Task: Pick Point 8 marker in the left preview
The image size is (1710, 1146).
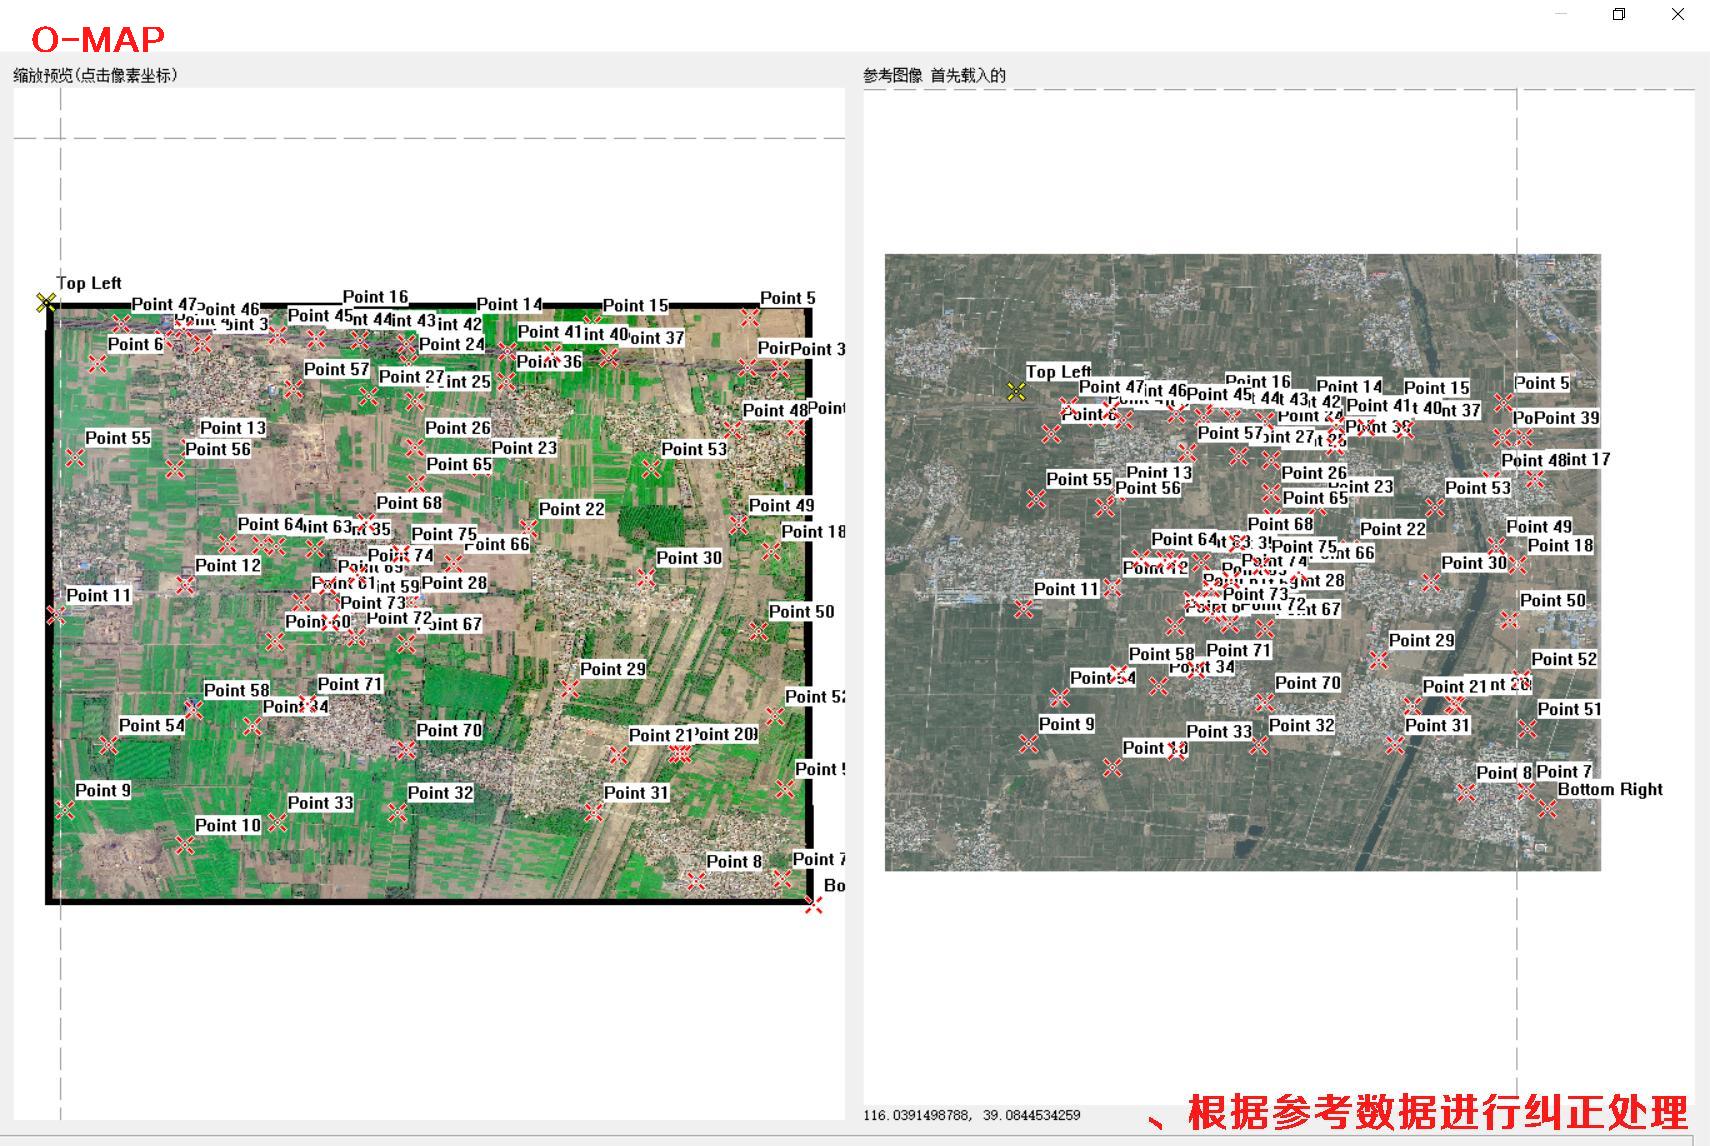Action: (696, 881)
